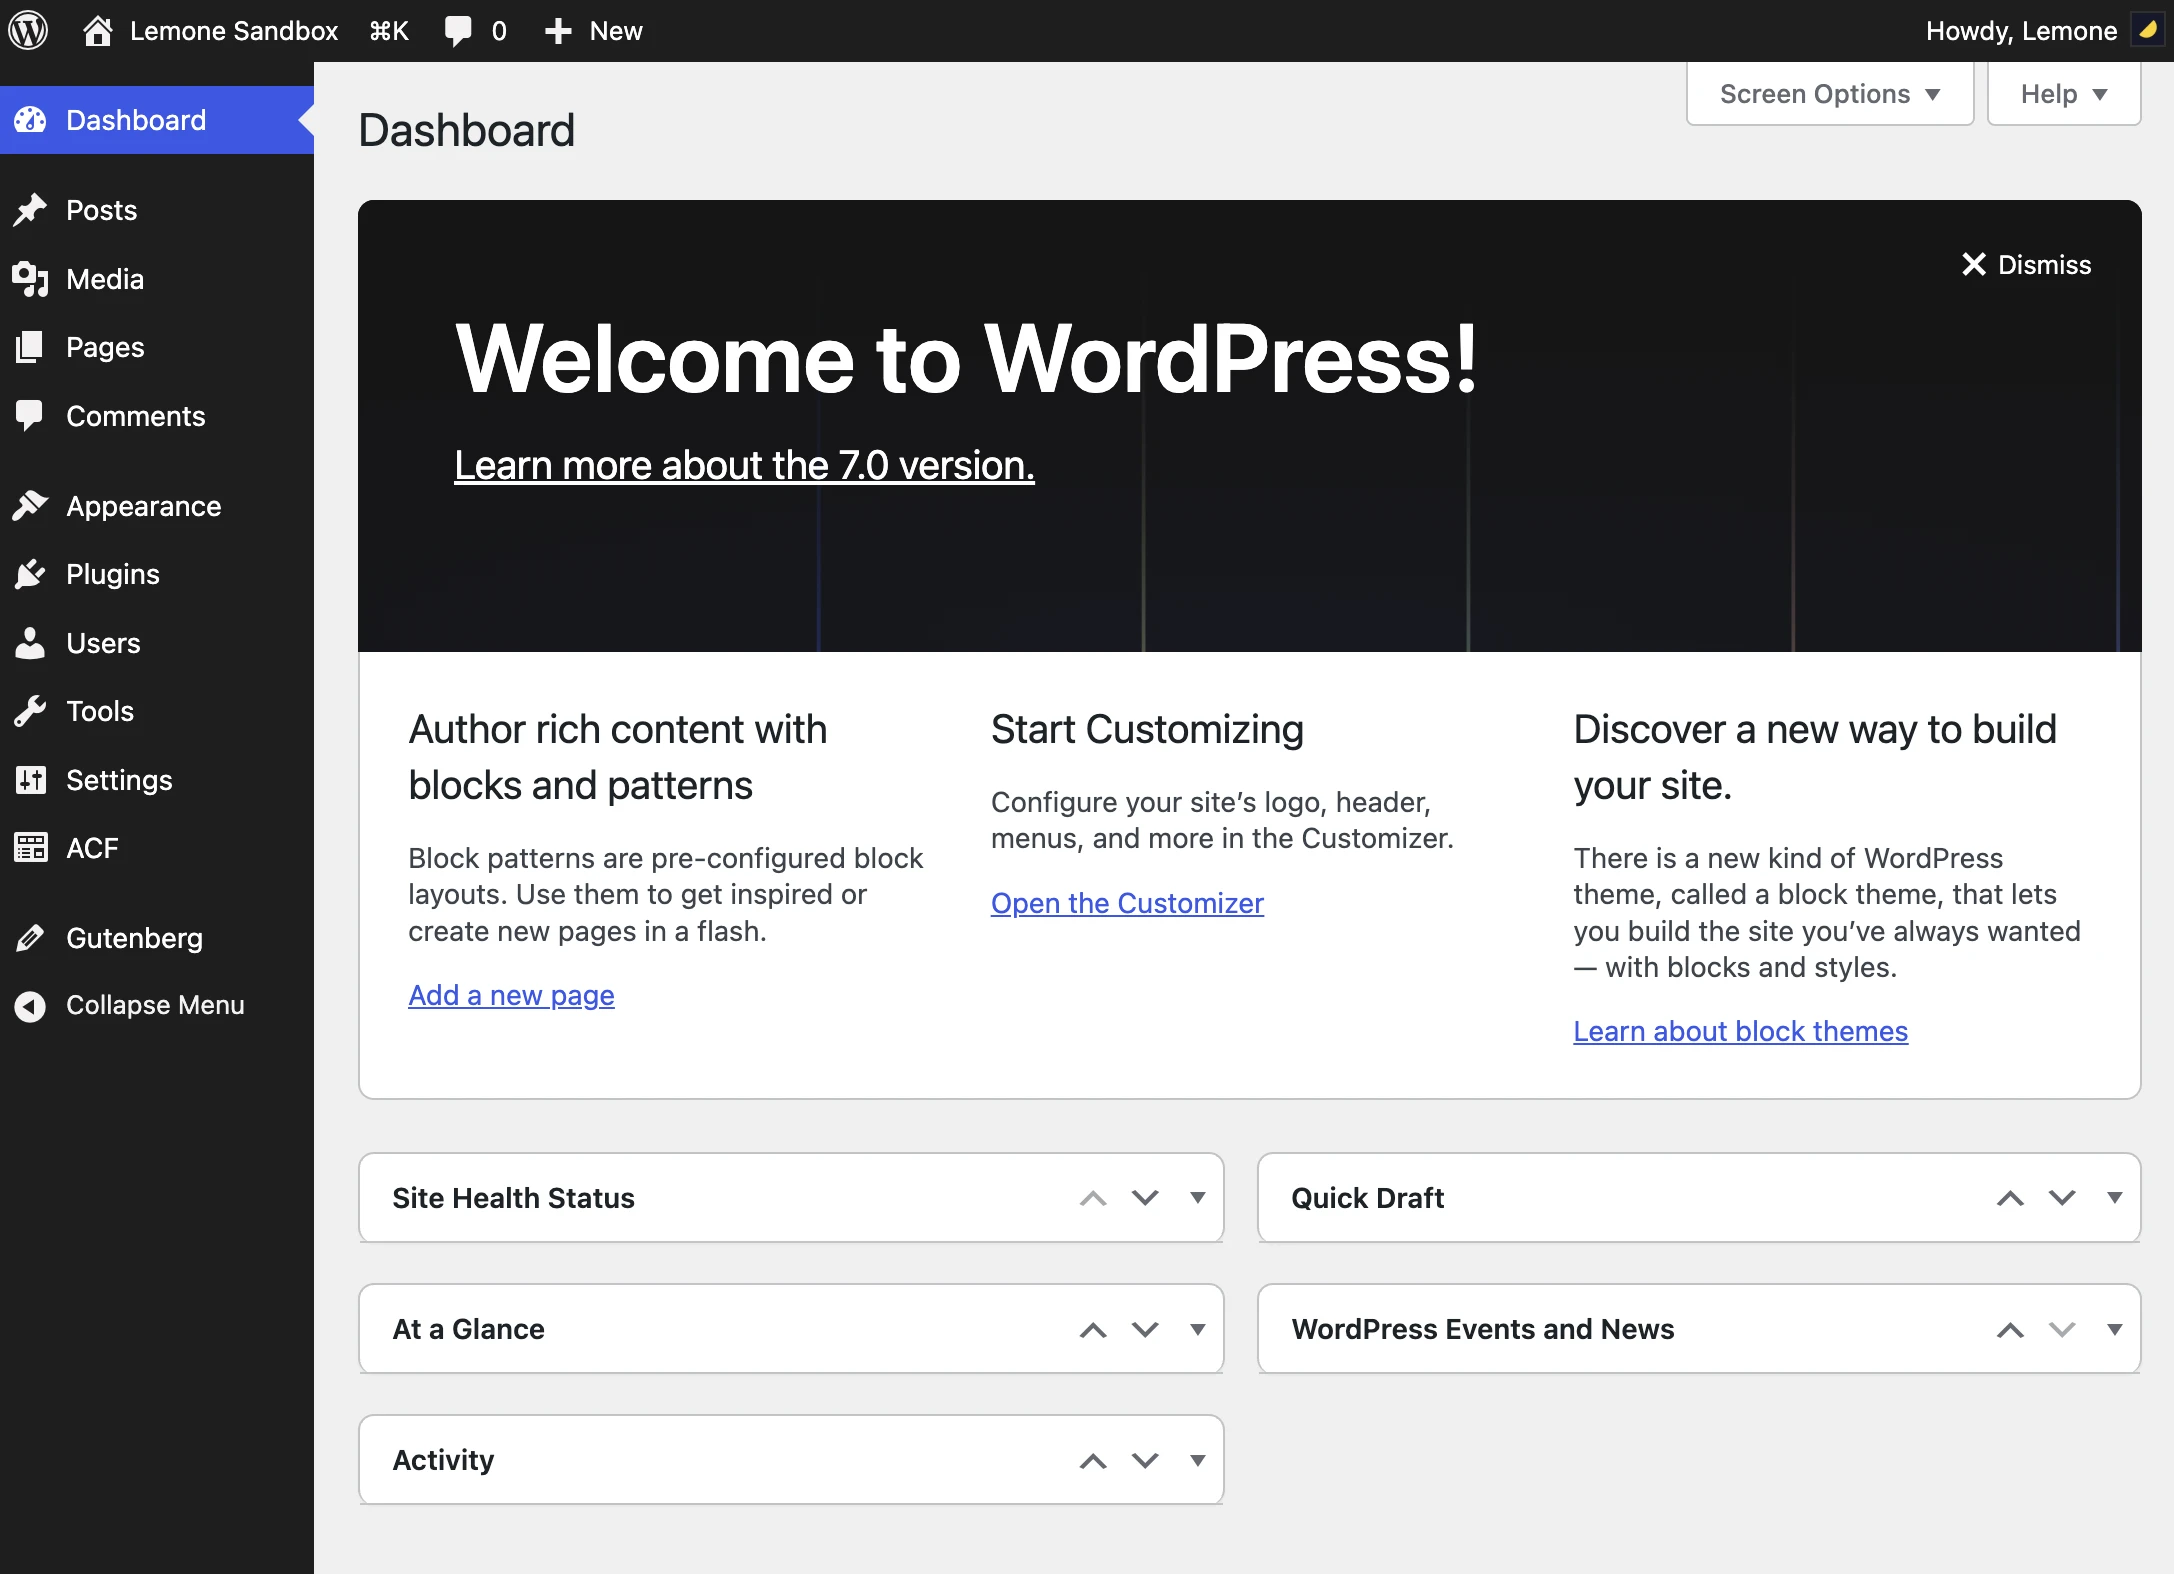The image size is (2174, 1574).
Task: Select Dashboard in the admin menu
Action: click(x=157, y=120)
